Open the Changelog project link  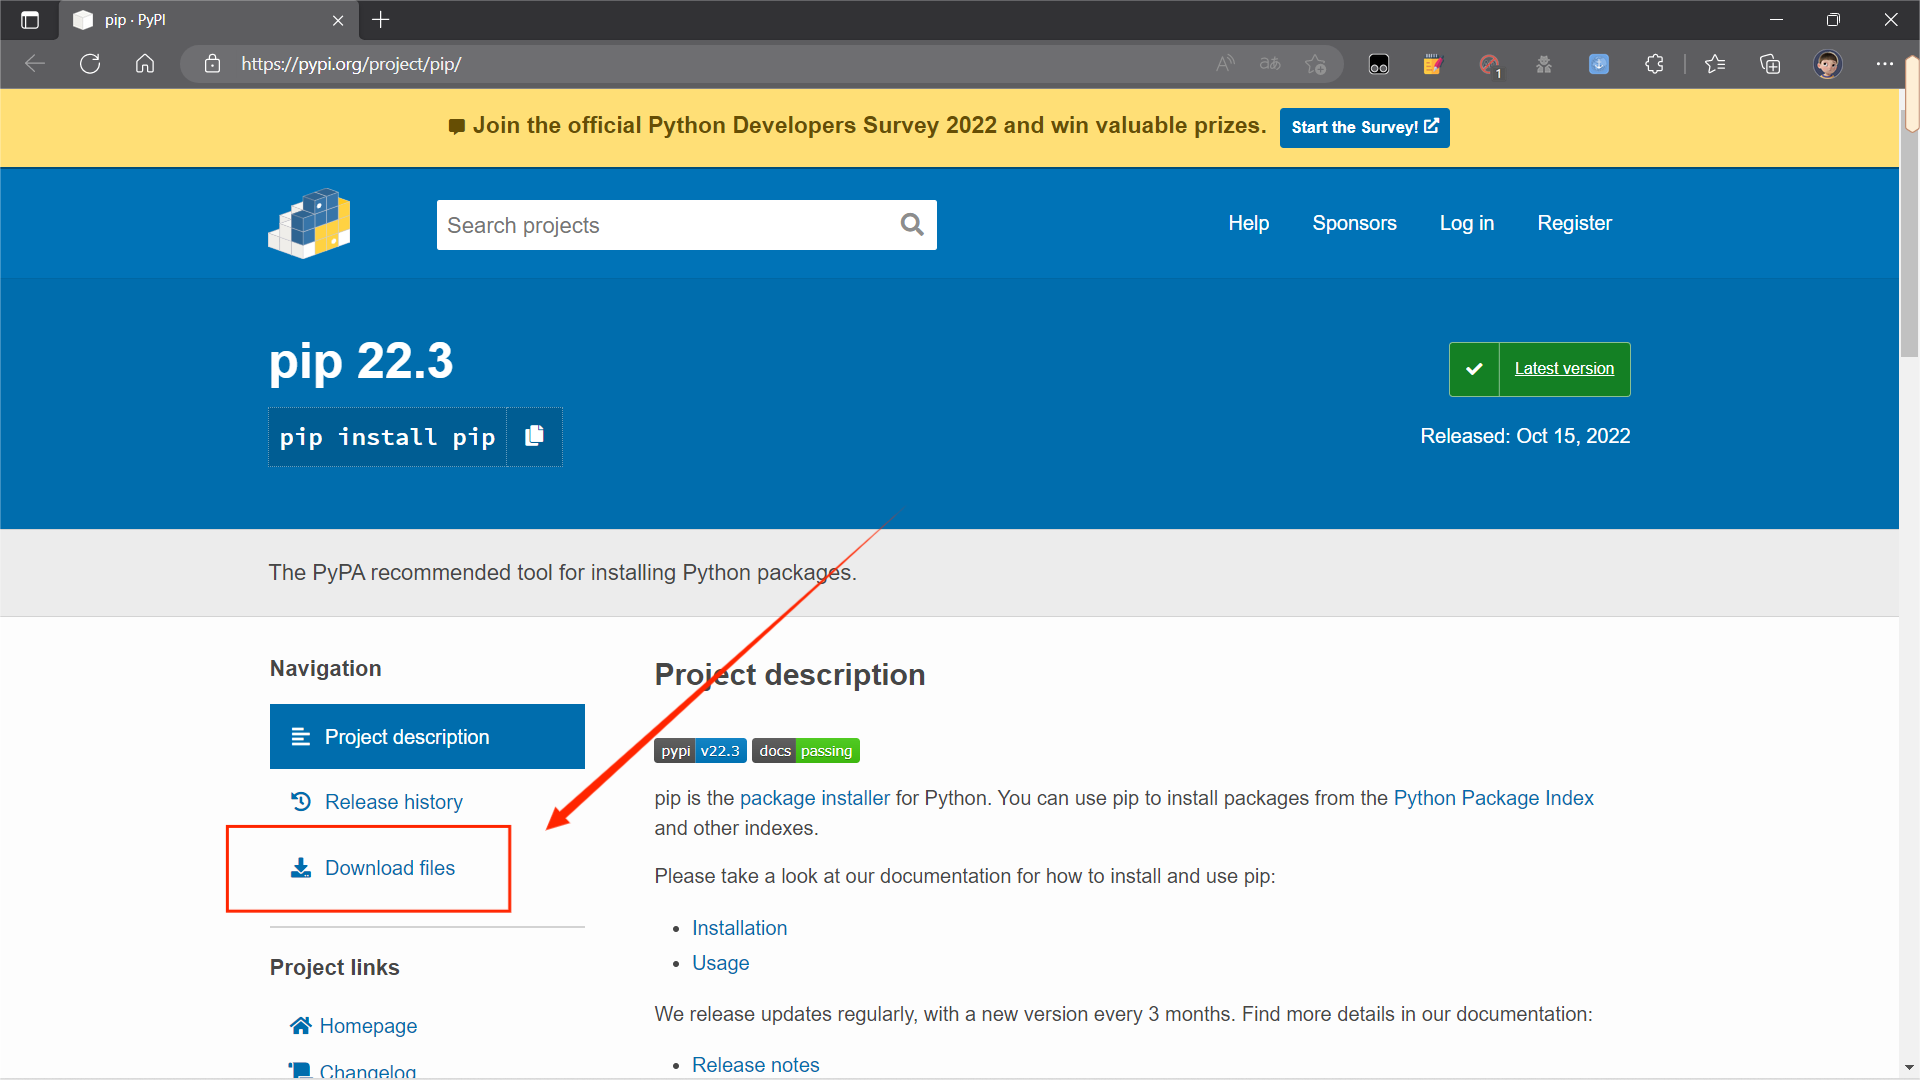pos(353,1071)
